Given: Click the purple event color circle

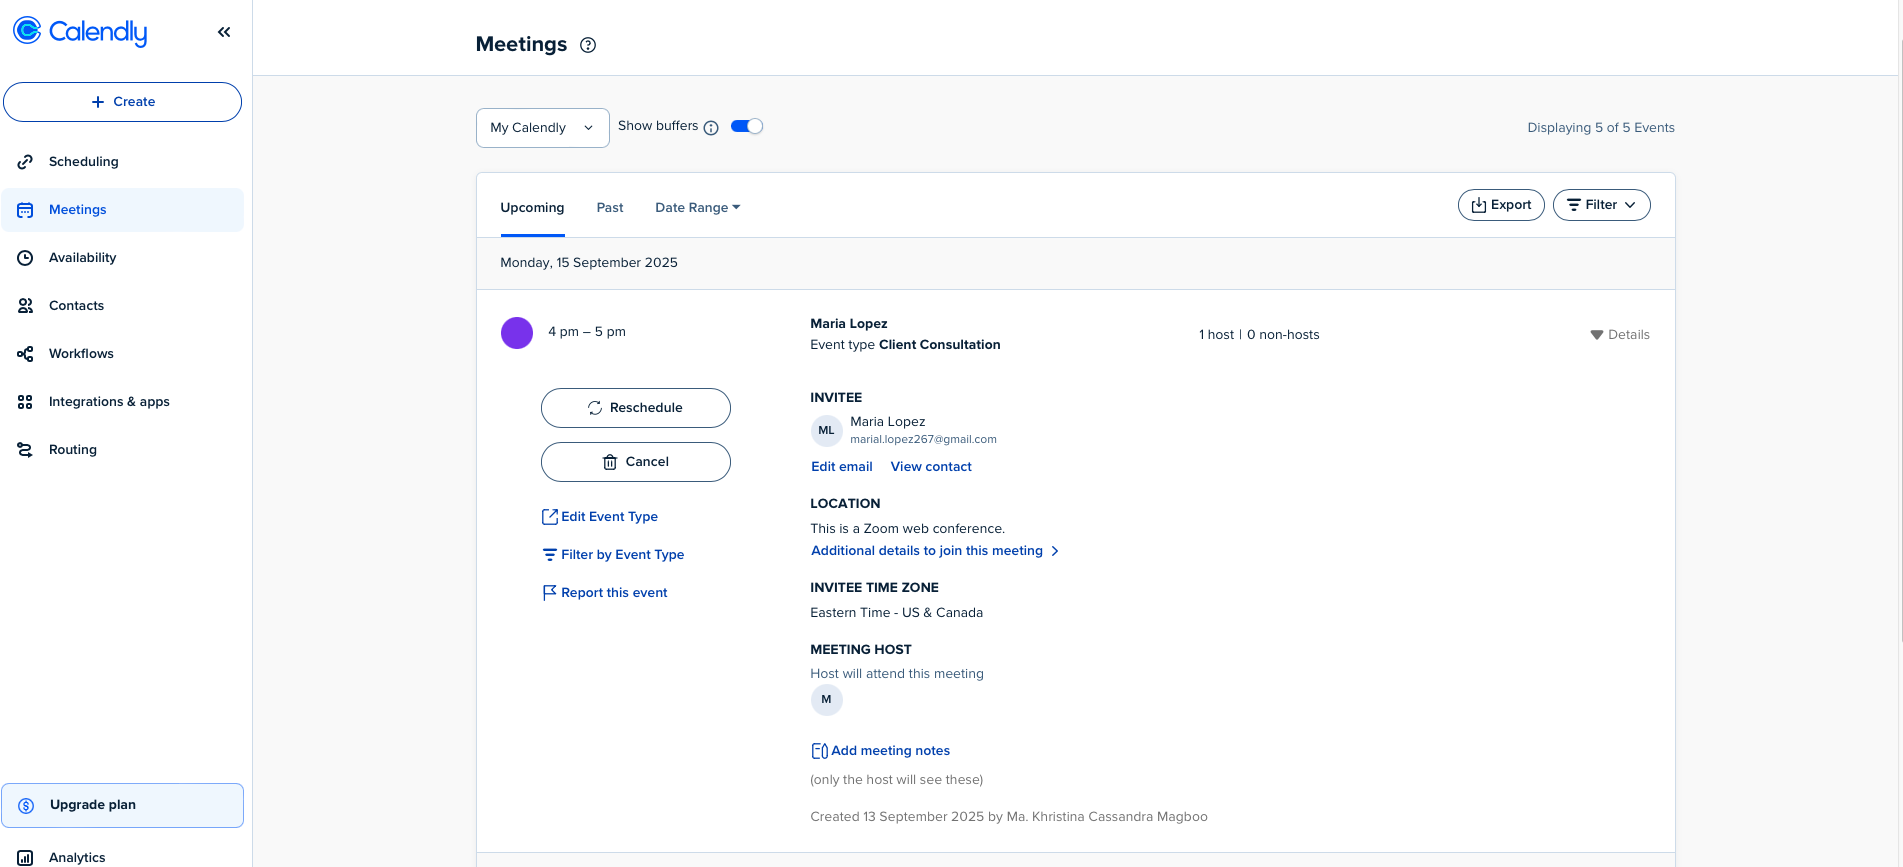Looking at the screenshot, I should click(517, 333).
